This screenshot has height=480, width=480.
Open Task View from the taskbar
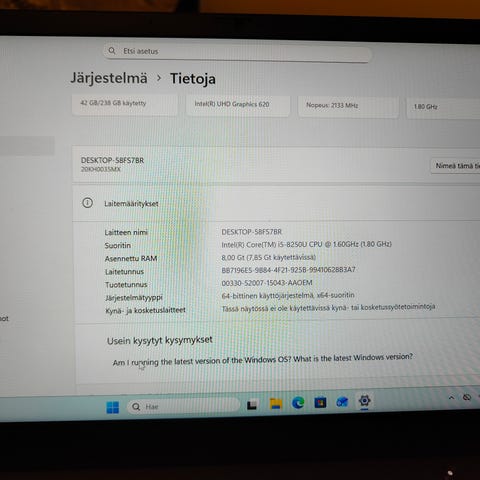(x=252, y=405)
